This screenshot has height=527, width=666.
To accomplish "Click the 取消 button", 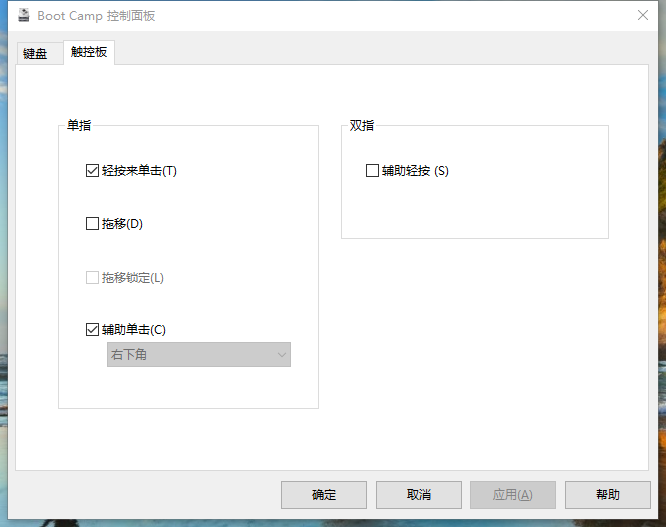I will pos(419,495).
